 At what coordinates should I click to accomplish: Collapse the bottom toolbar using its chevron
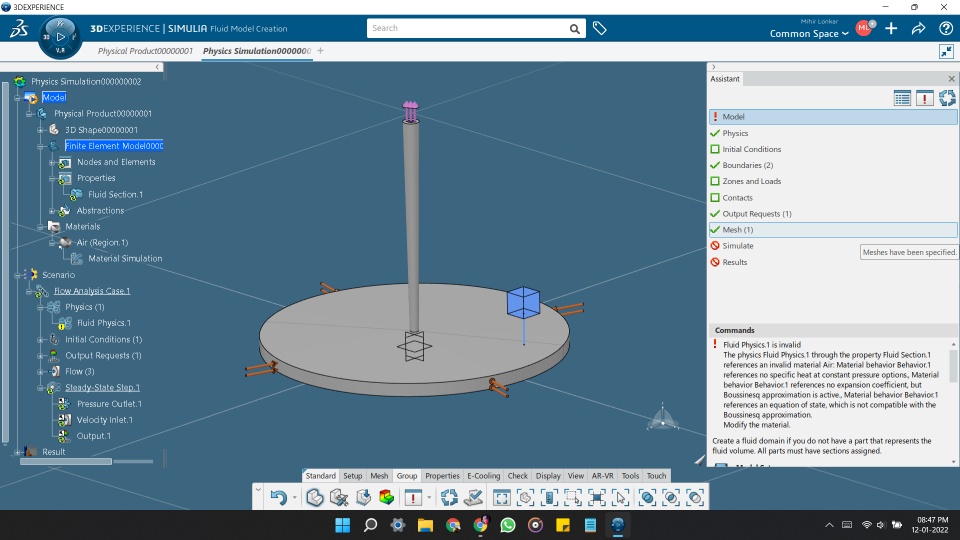[258, 489]
